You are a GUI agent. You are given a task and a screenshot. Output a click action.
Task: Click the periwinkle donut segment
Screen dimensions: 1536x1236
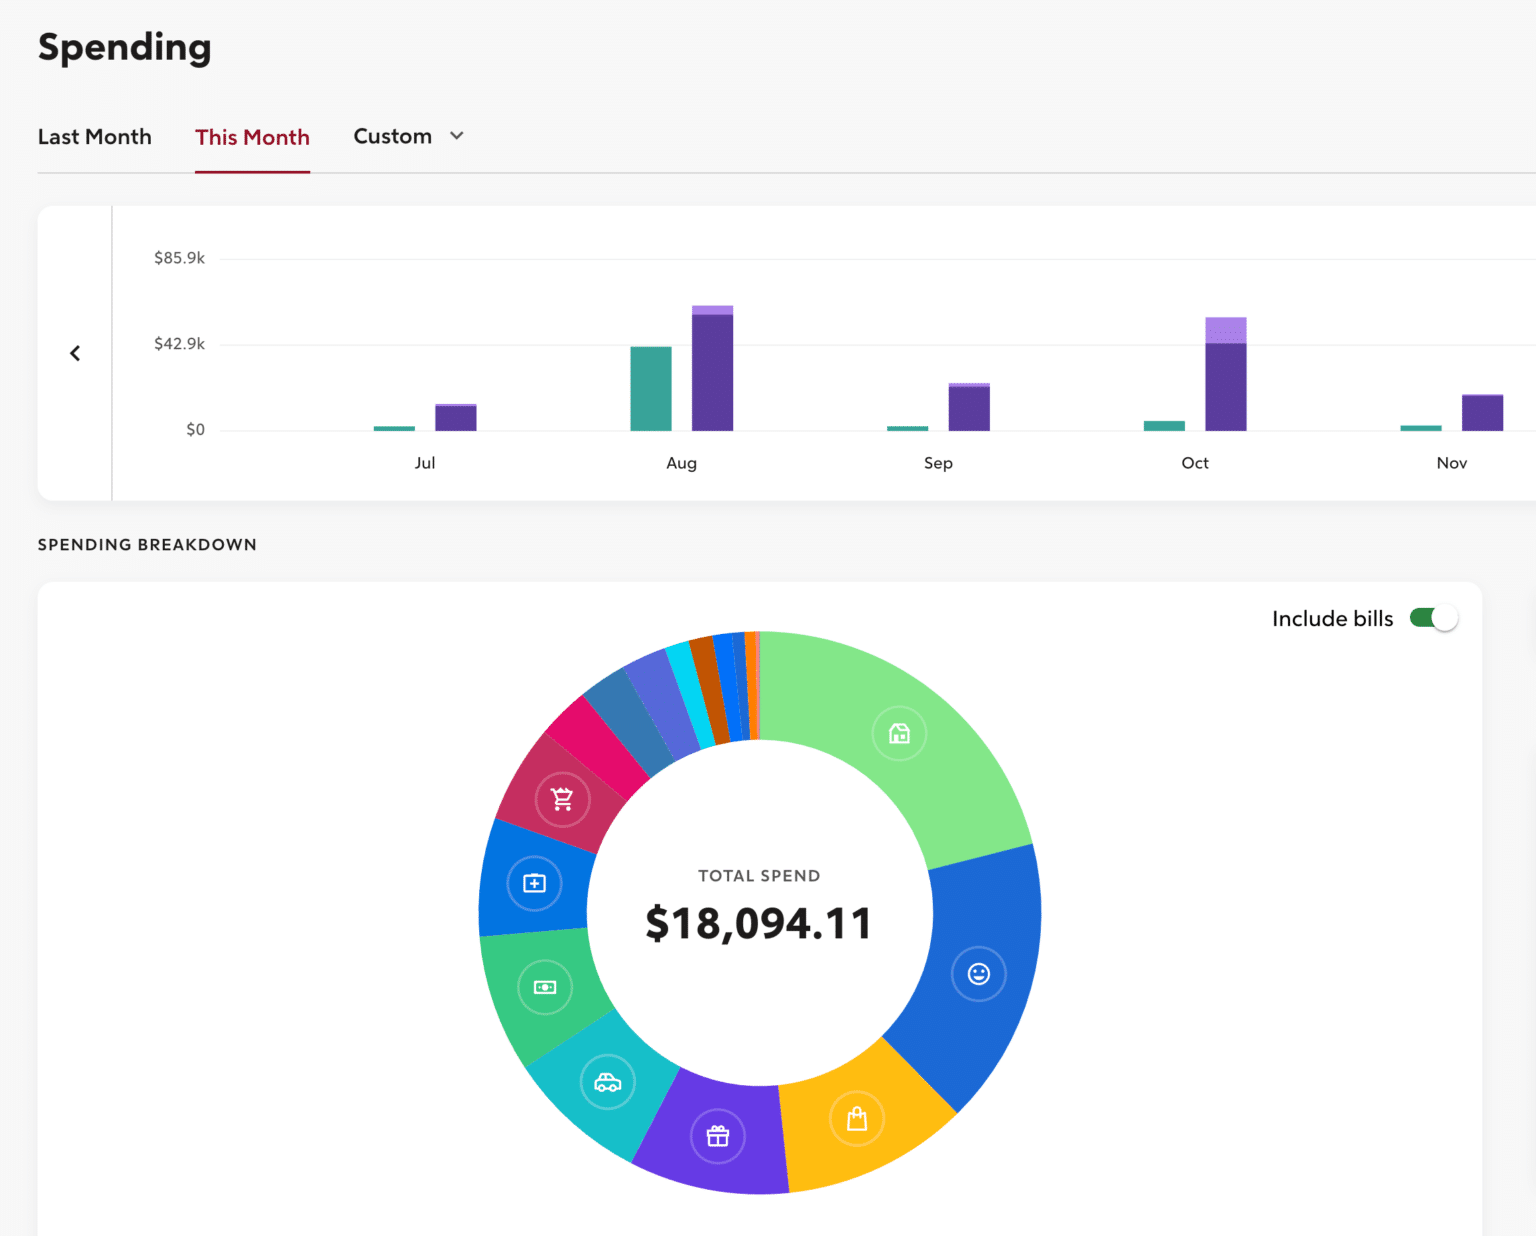pos(662,703)
